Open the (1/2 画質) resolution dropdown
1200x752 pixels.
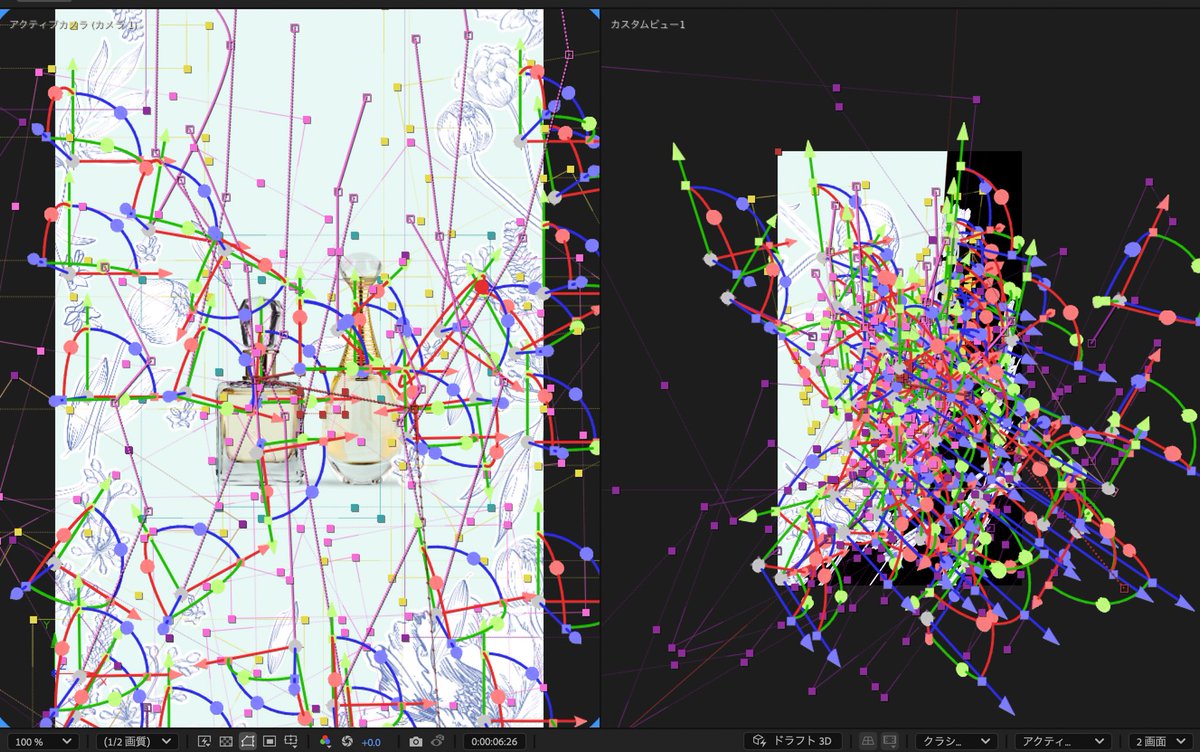click(139, 742)
